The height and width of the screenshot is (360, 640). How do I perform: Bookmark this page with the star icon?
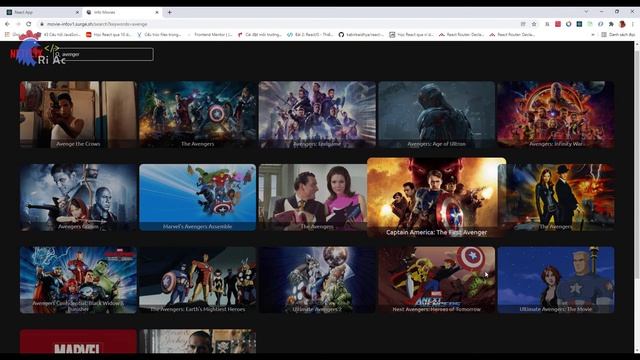pos(534,24)
